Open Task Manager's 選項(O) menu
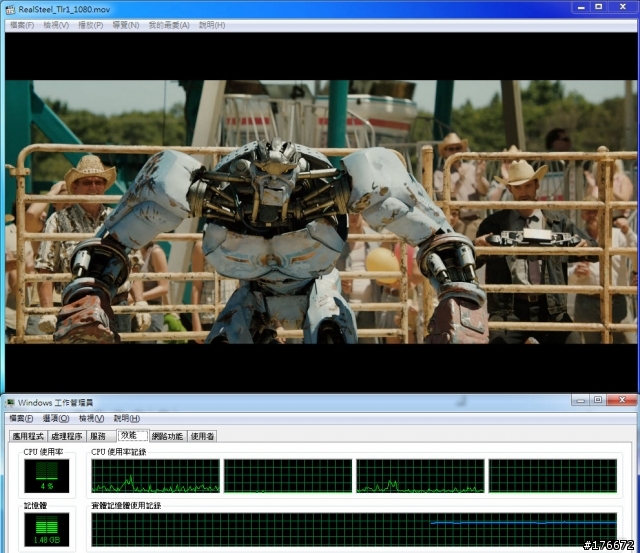The width and height of the screenshot is (640, 553). tap(56, 418)
